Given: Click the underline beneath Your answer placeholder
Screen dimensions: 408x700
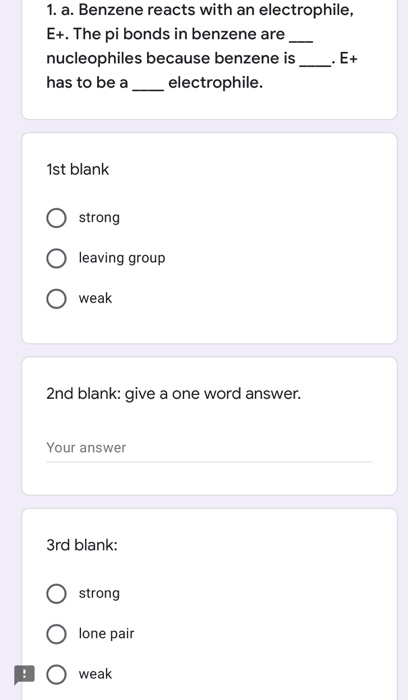Looking at the screenshot, I should coord(209,462).
